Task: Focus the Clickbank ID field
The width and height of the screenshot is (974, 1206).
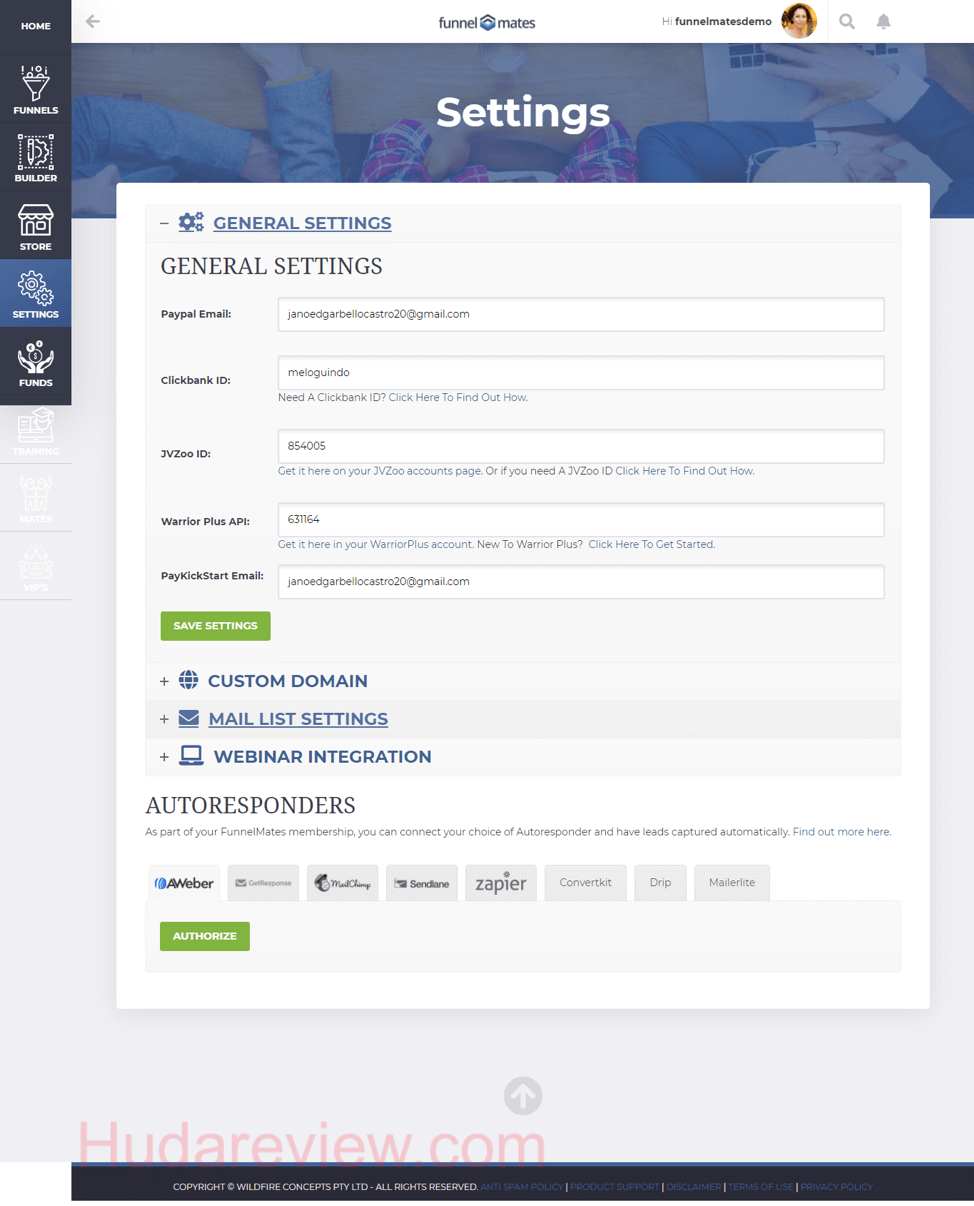Action: click(581, 372)
